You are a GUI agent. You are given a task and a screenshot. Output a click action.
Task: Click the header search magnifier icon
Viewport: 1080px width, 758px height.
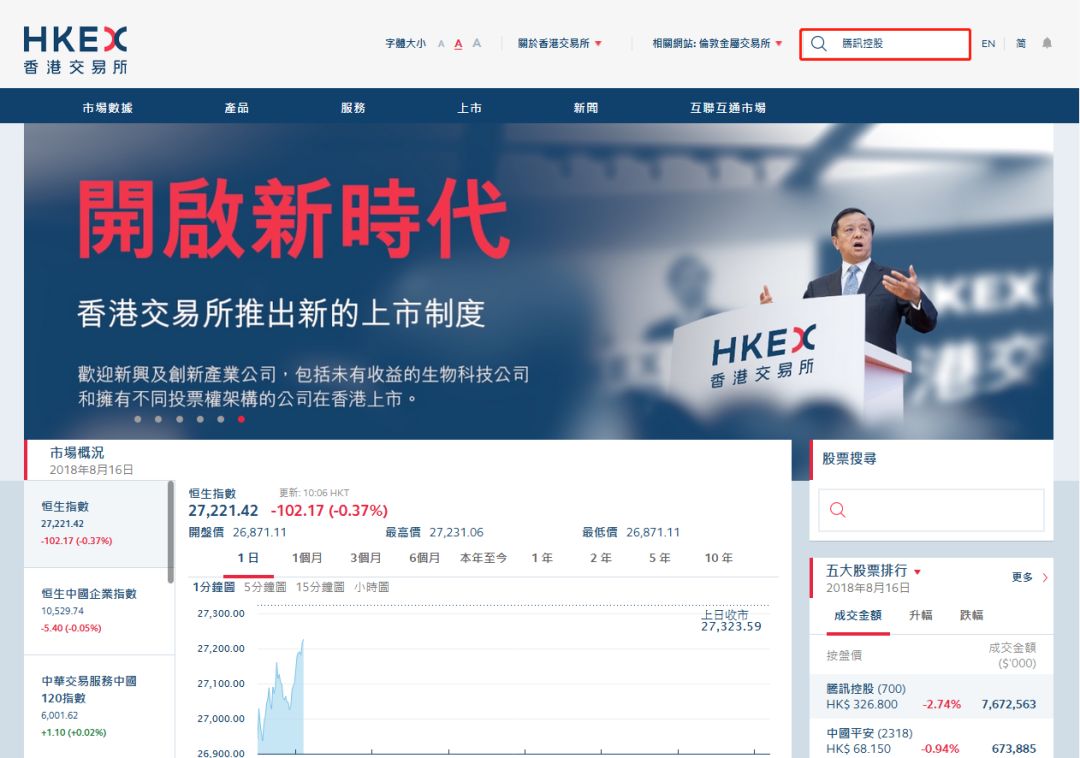coord(818,44)
